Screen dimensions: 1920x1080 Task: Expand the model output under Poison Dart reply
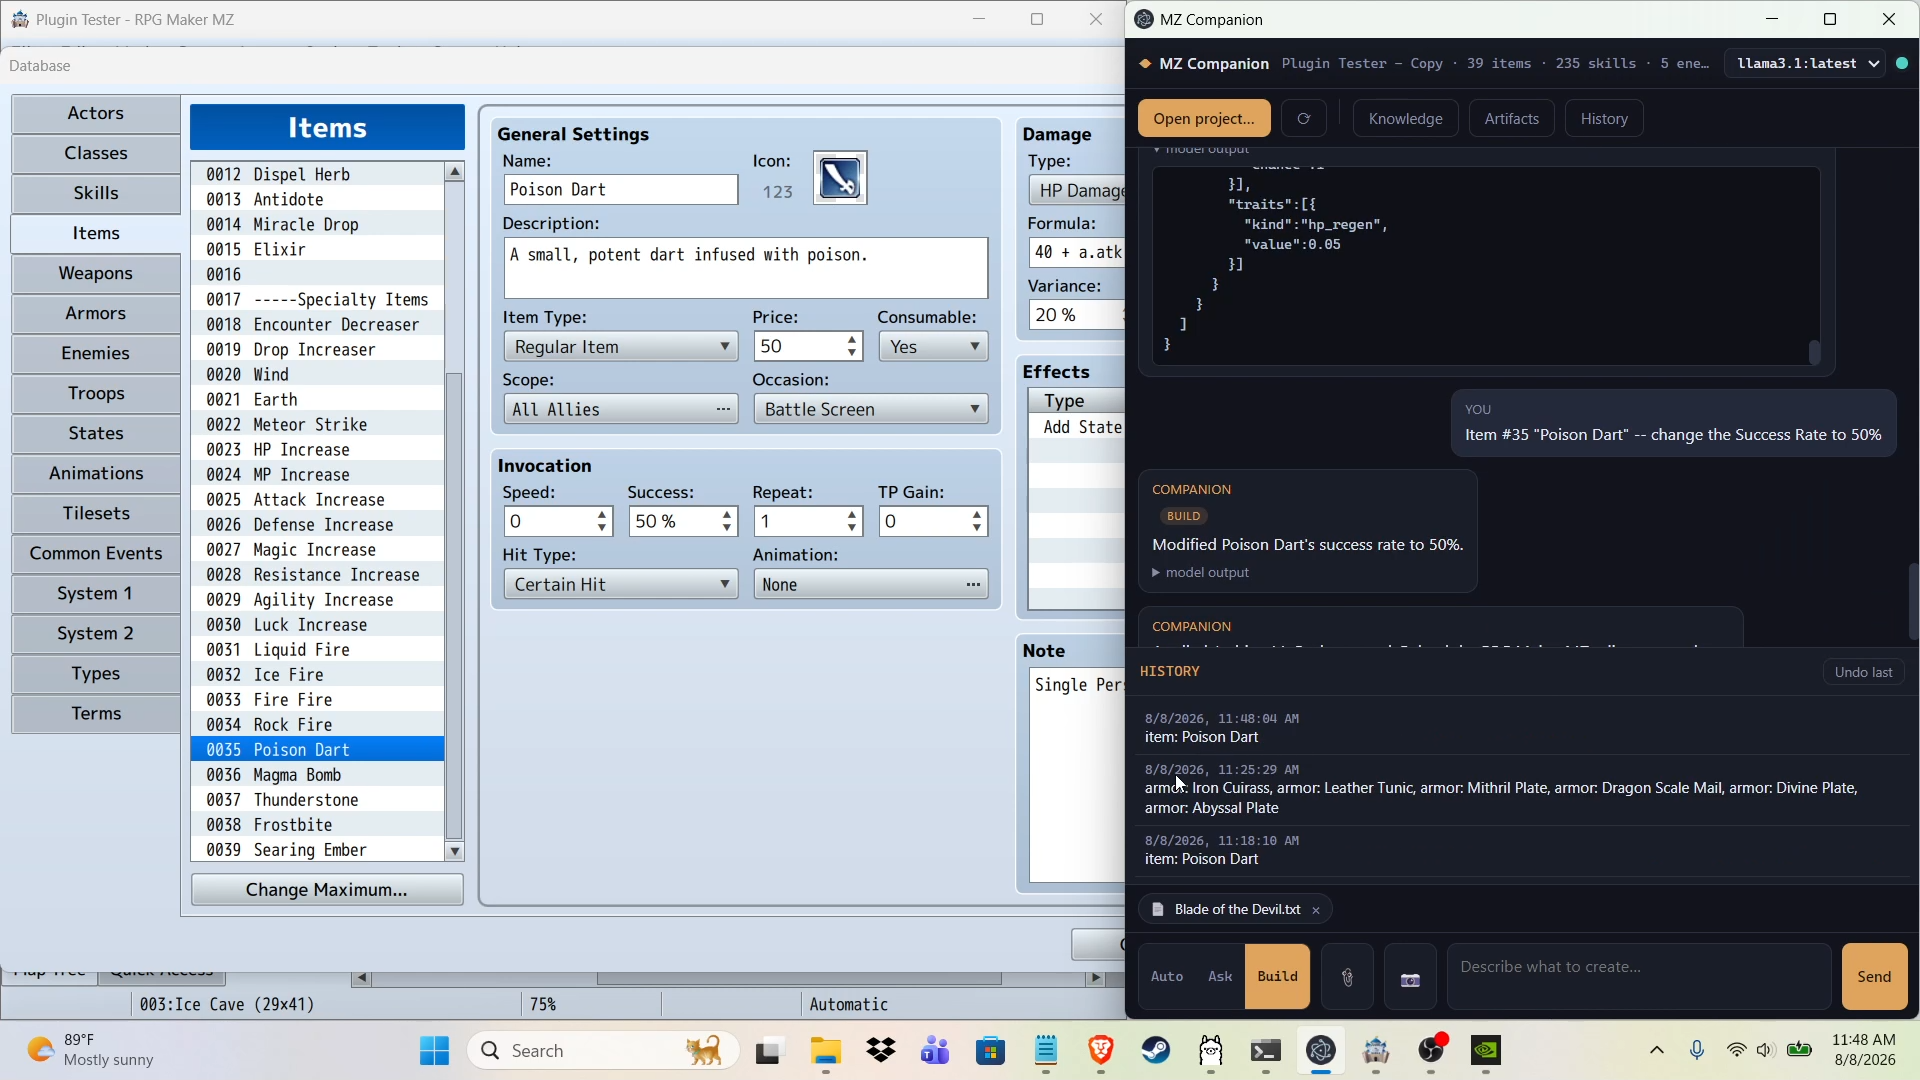click(x=1202, y=573)
